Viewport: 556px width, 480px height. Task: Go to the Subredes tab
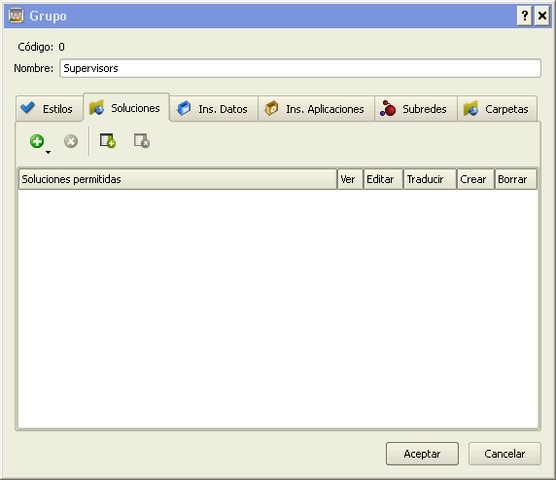(x=416, y=109)
